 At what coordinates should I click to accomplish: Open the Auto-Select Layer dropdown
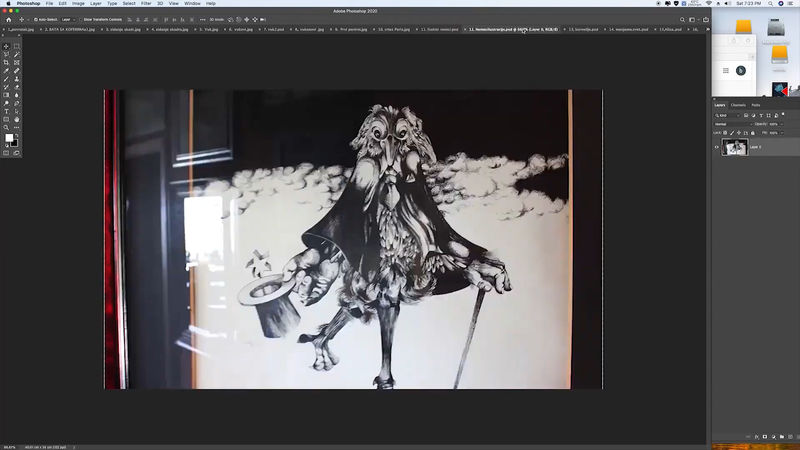pyautogui.click(x=68, y=19)
